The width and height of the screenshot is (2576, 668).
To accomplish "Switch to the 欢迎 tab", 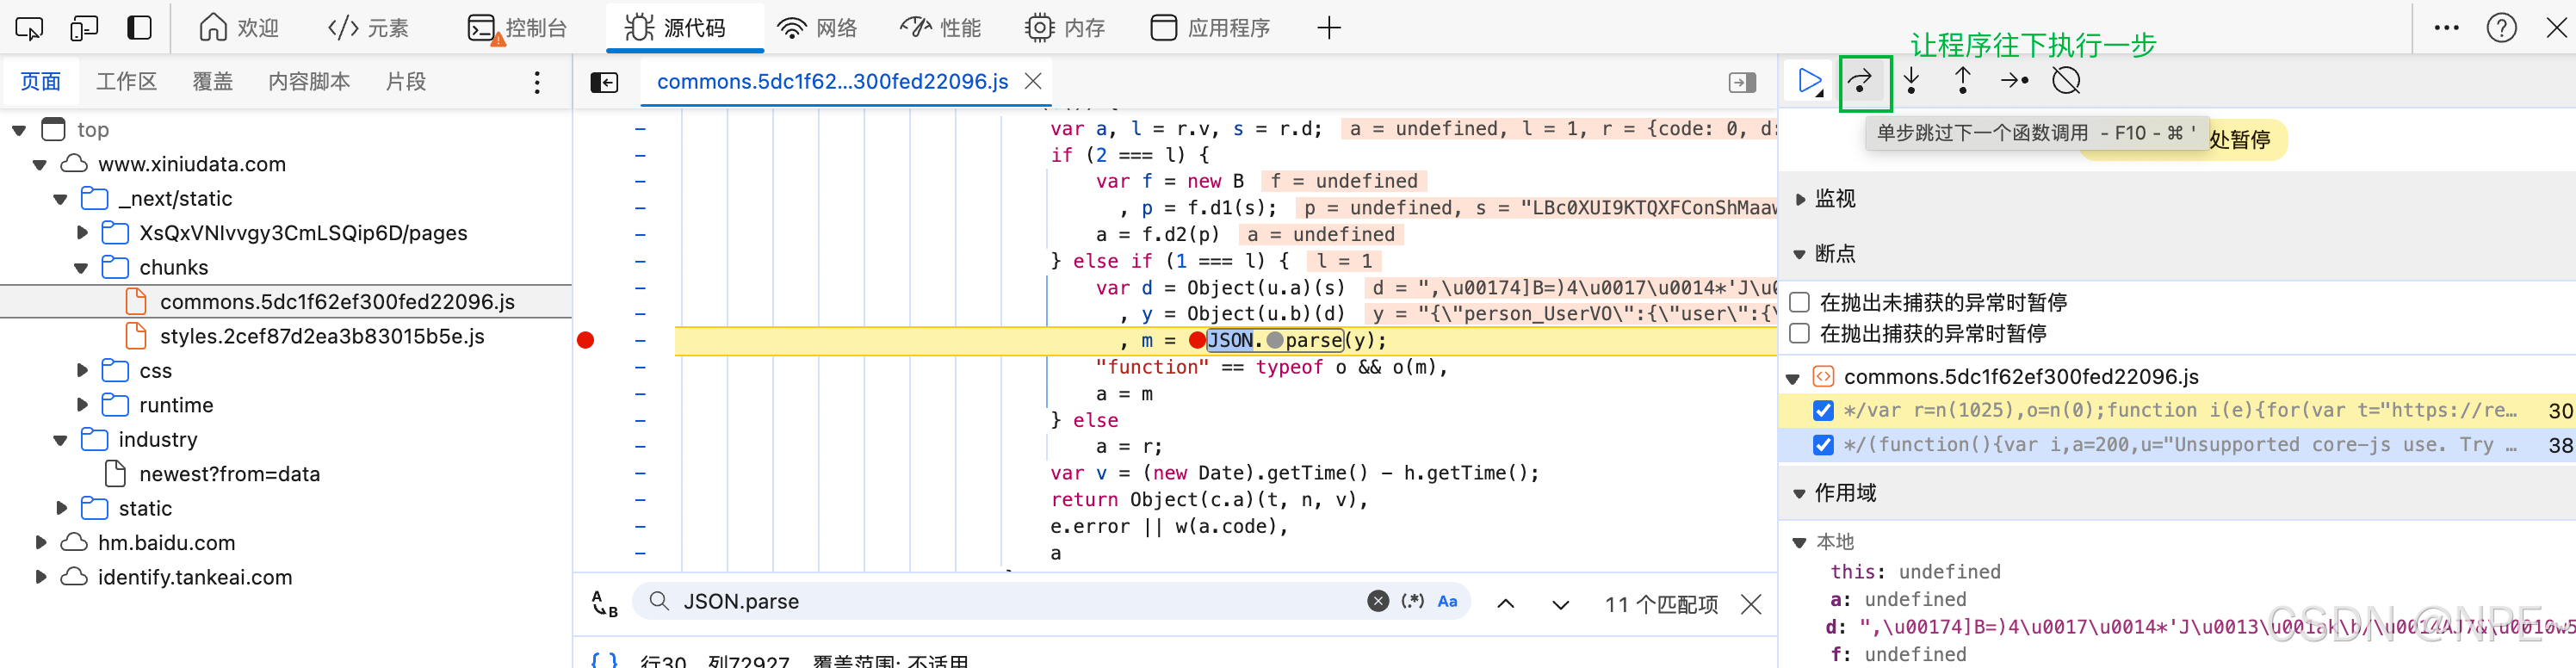I will [x=239, y=28].
